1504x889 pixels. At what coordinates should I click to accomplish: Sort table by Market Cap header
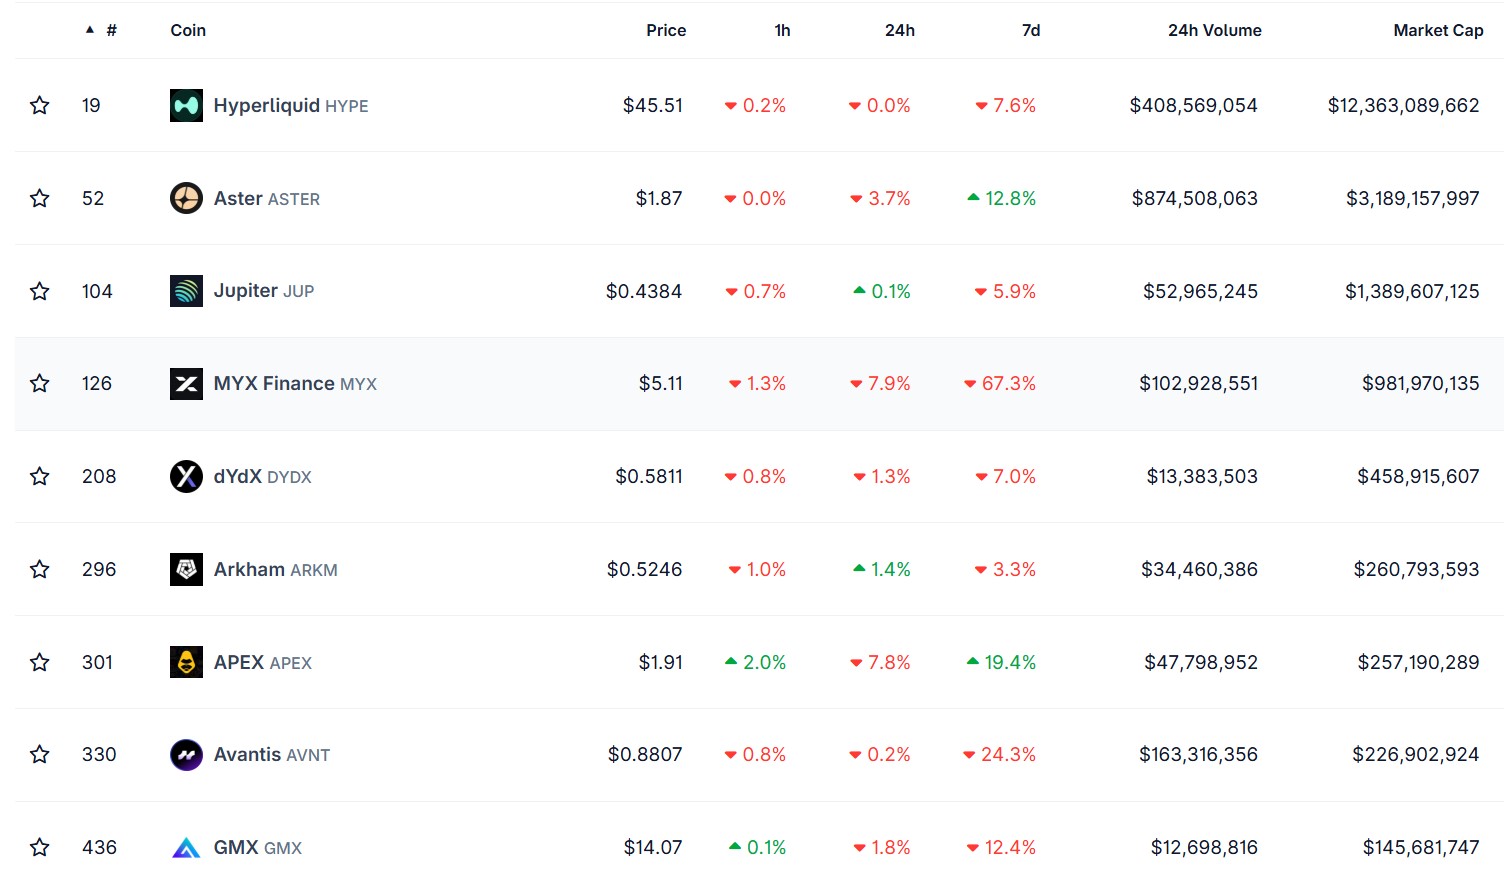1437,31
